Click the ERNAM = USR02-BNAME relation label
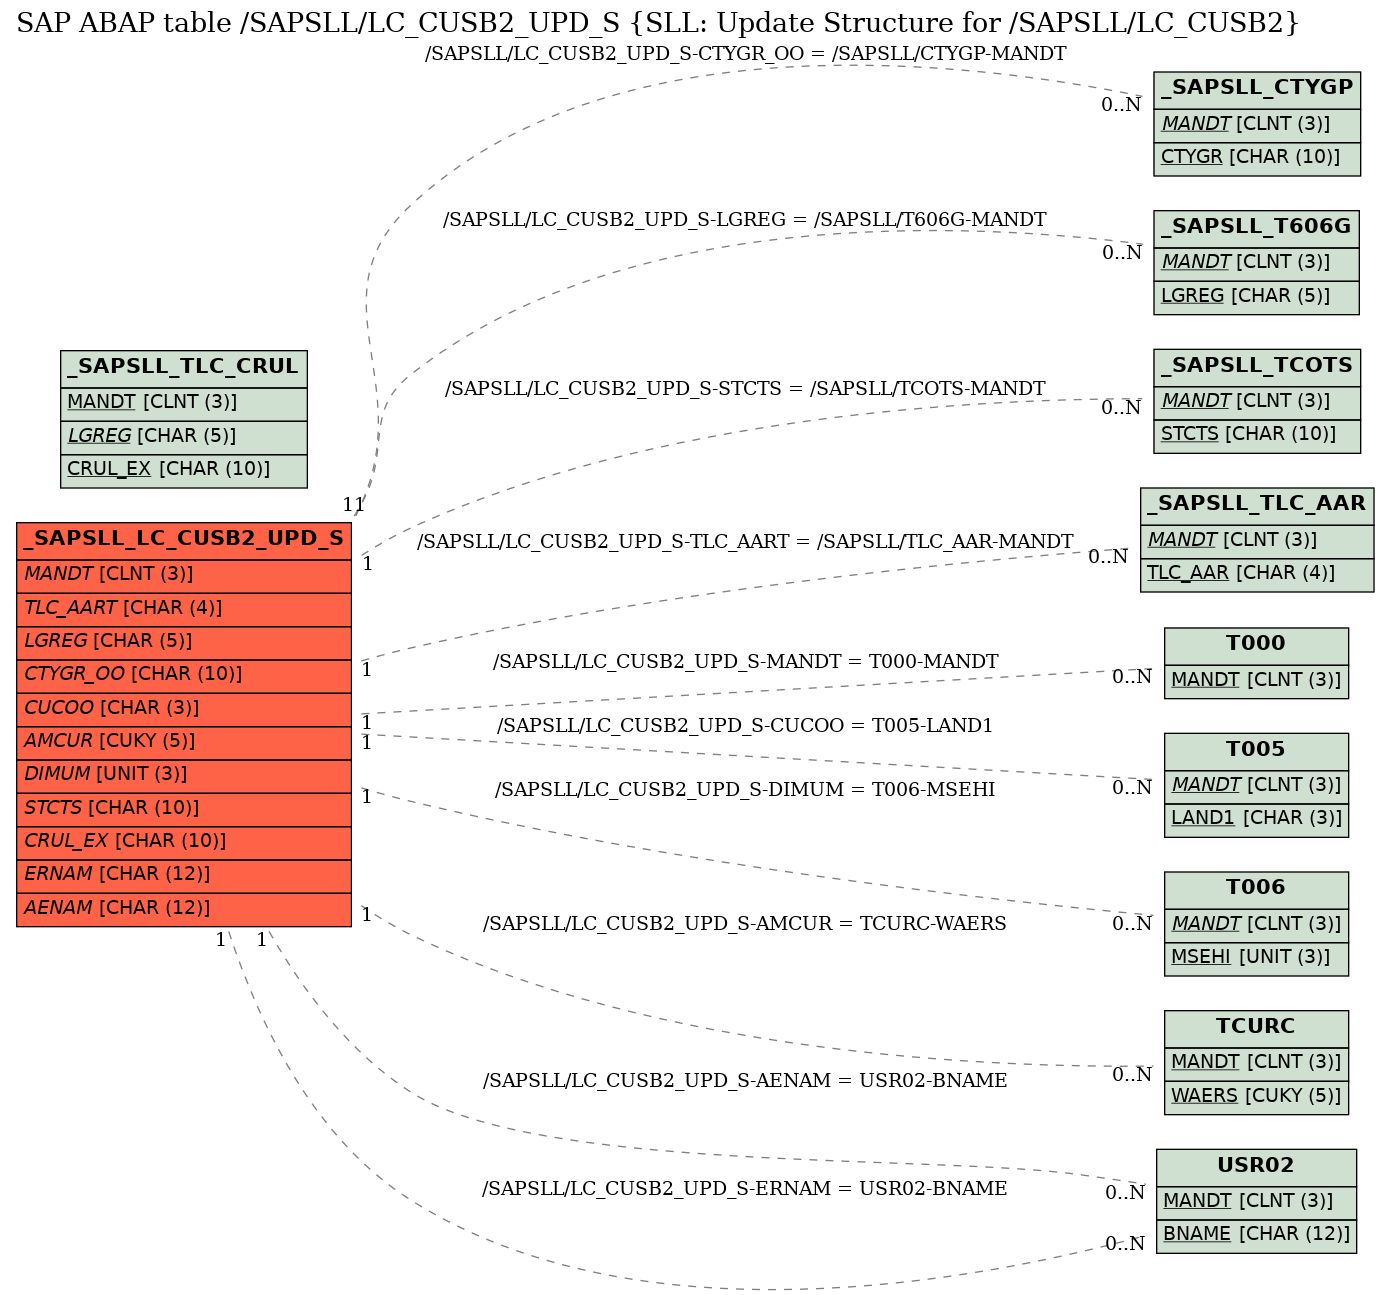This screenshot has width=1389, height=1295. click(x=745, y=1189)
